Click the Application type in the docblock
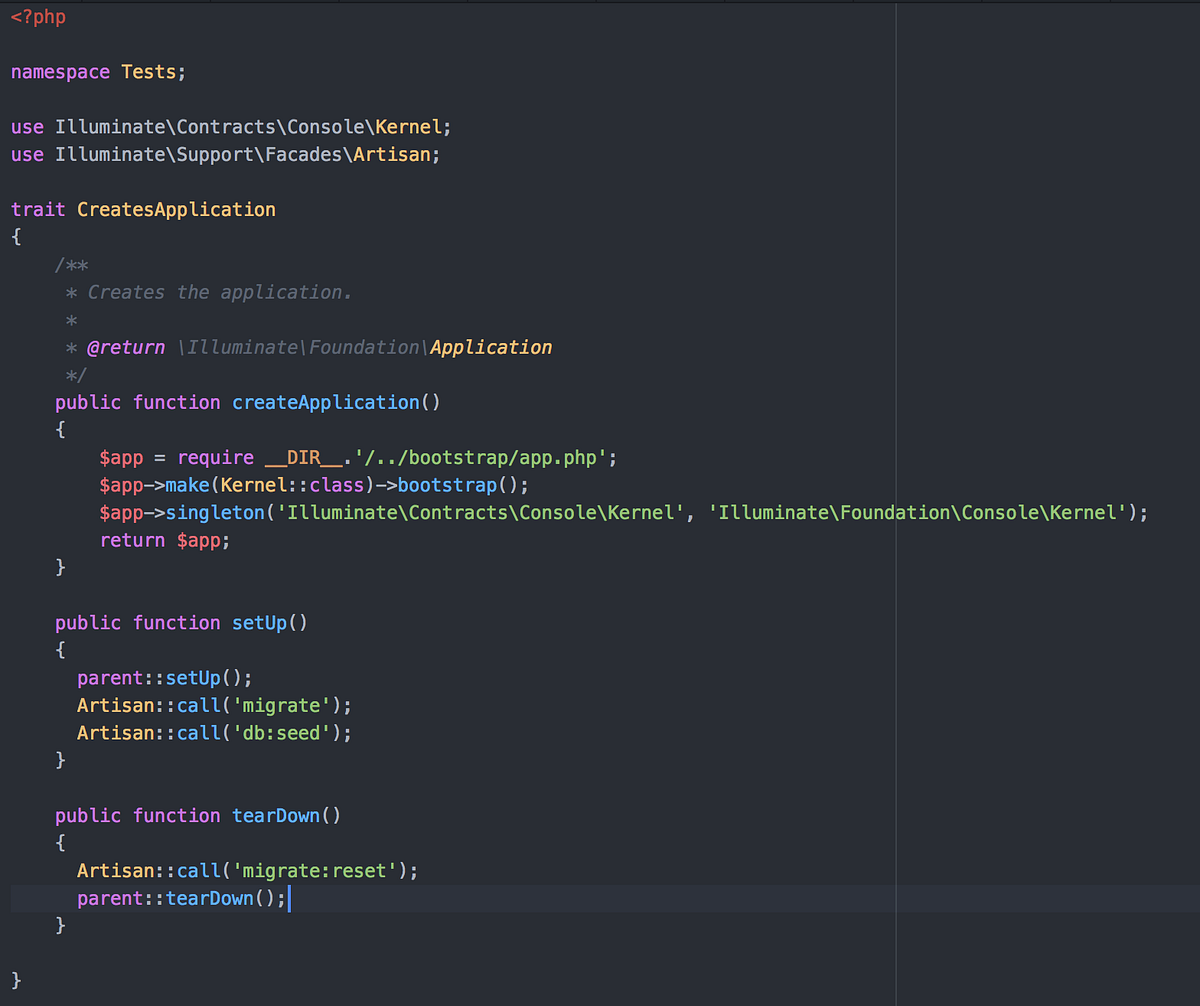1200x1006 pixels. pos(490,347)
